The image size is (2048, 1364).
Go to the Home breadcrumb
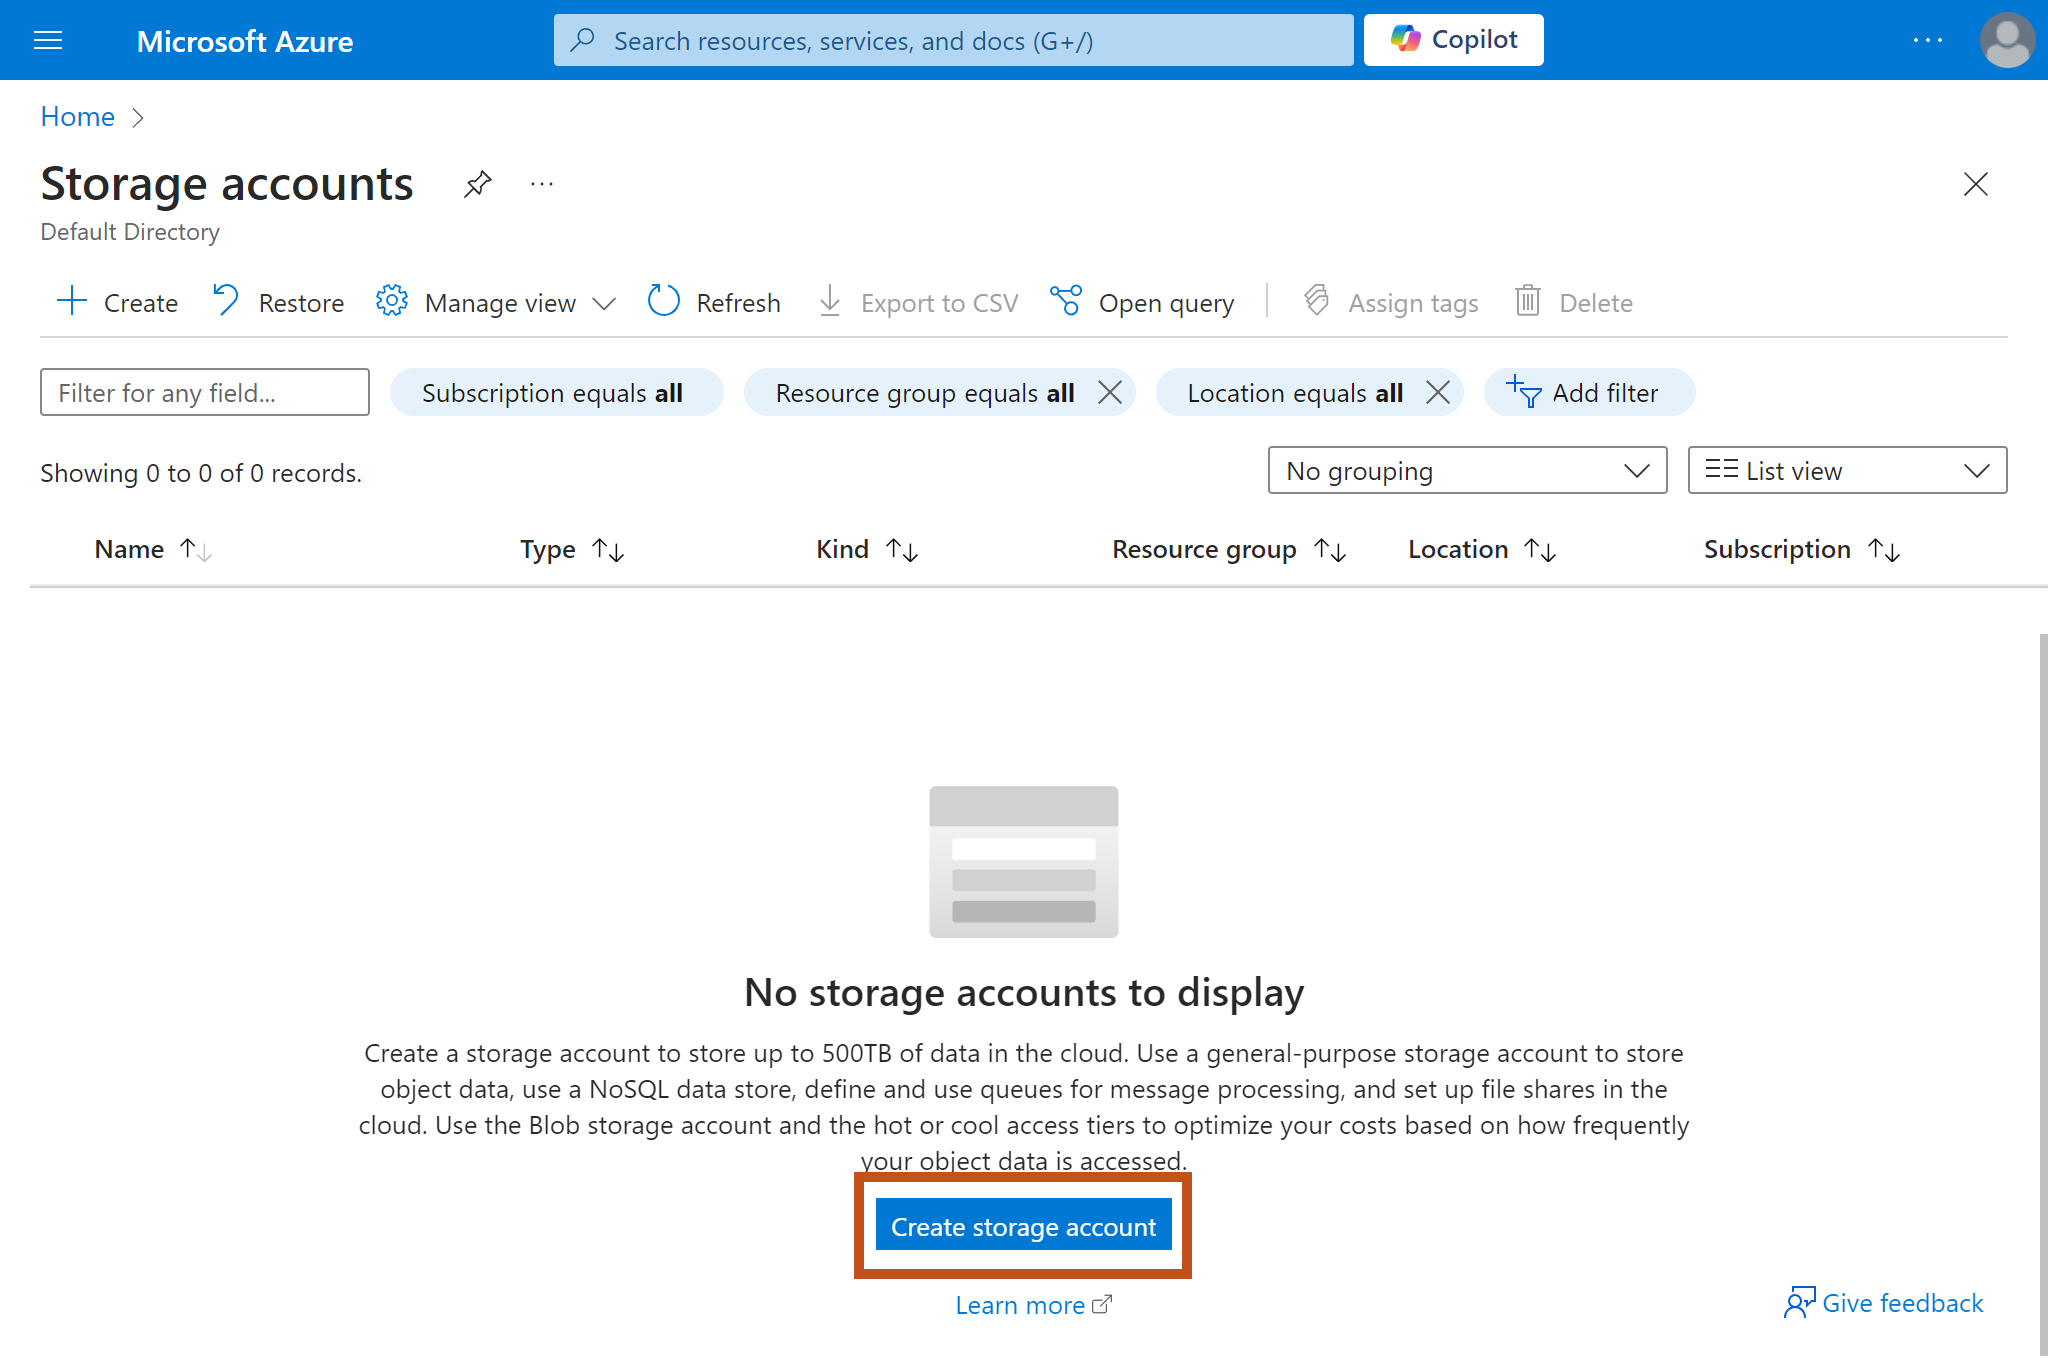[77, 117]
